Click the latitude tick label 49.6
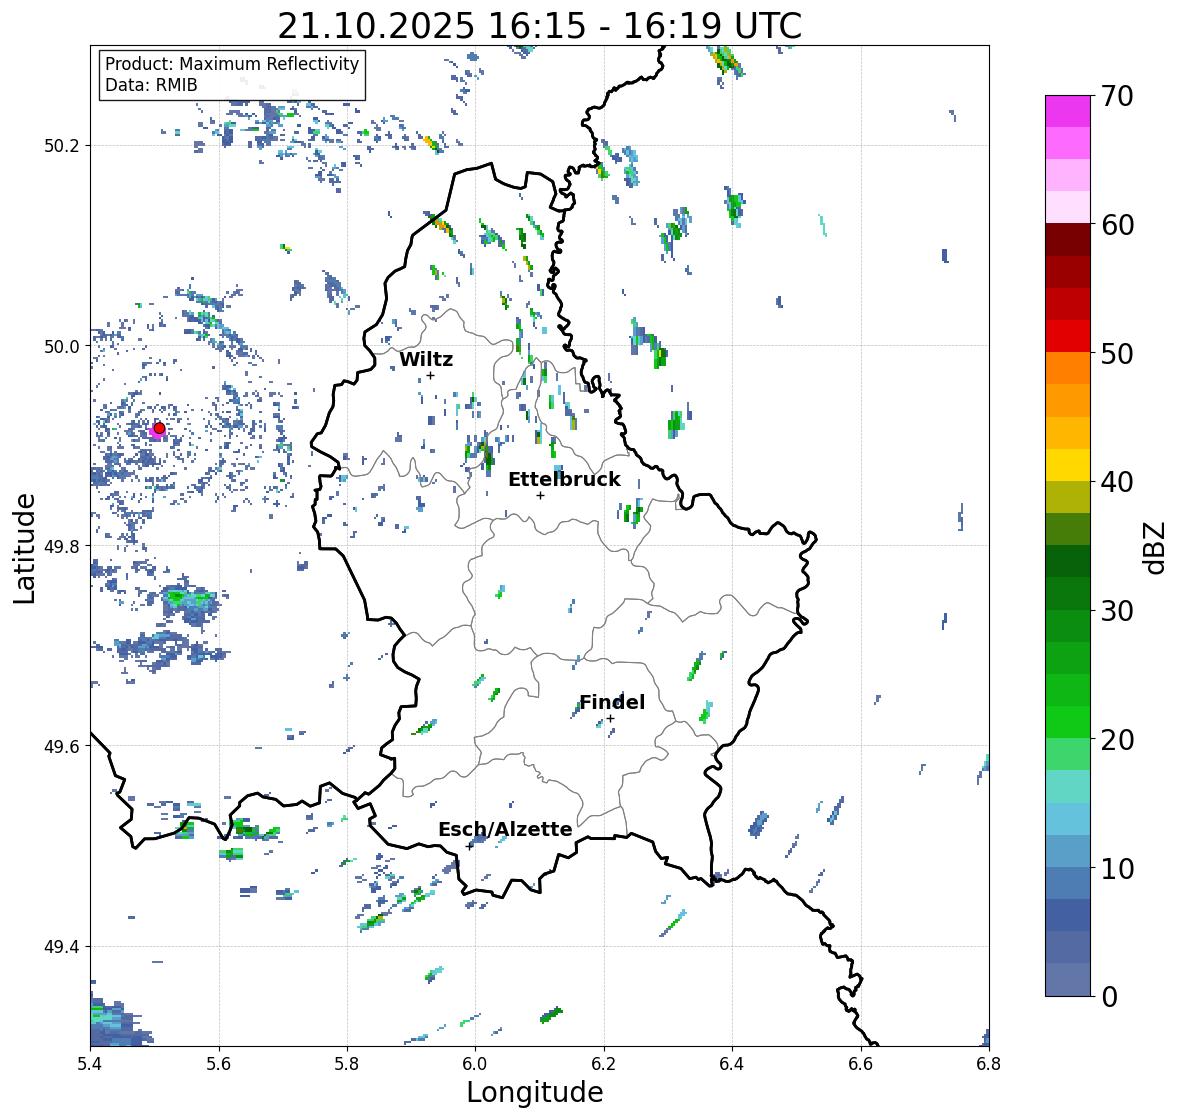 tap(62, 746)
